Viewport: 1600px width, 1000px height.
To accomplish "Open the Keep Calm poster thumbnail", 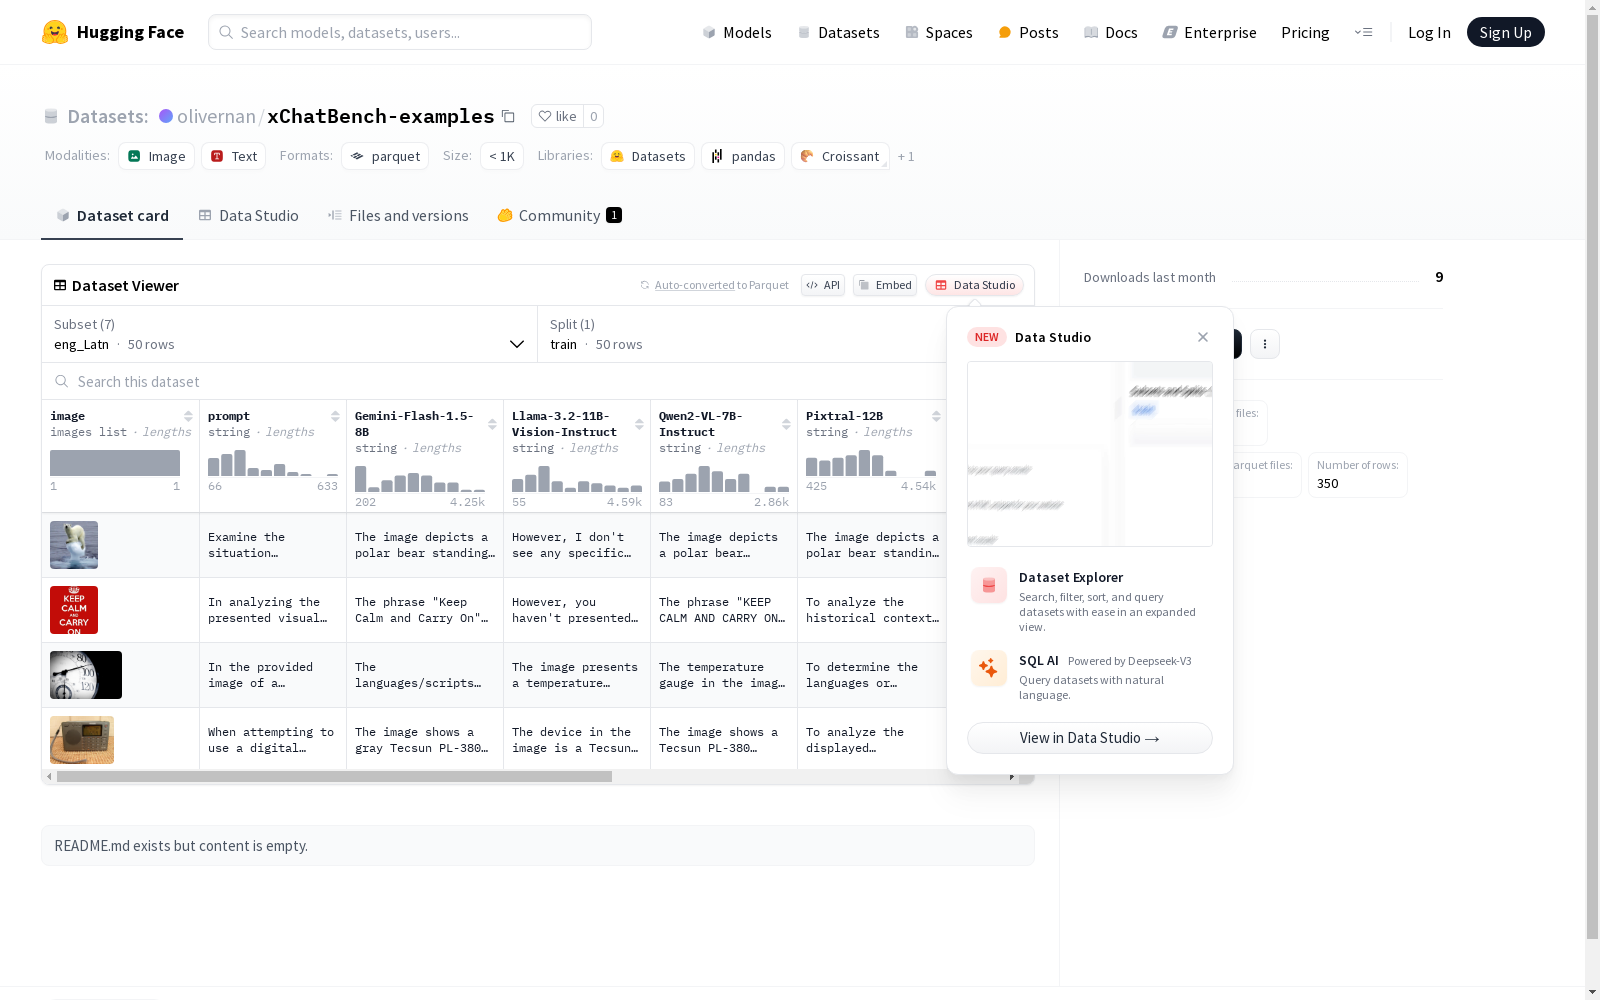I will coord(74,610).
